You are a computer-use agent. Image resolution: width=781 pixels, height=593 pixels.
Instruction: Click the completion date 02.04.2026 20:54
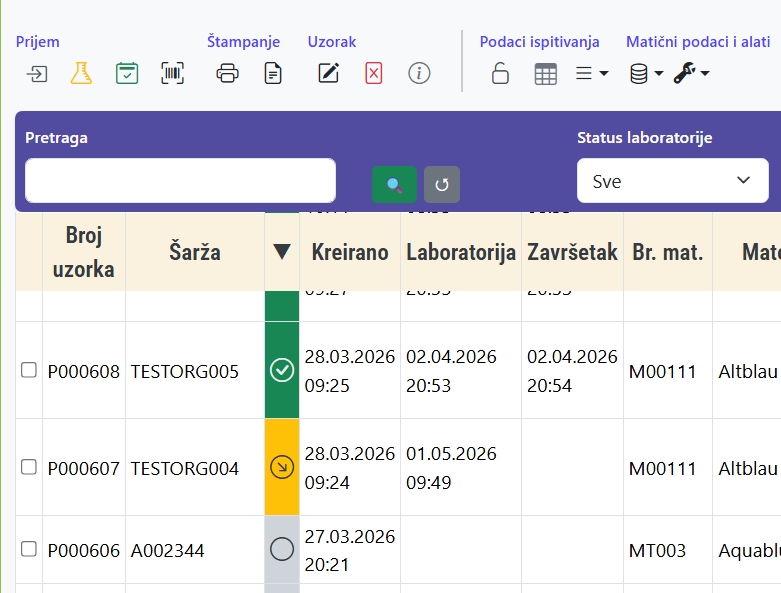coord(572,371)
